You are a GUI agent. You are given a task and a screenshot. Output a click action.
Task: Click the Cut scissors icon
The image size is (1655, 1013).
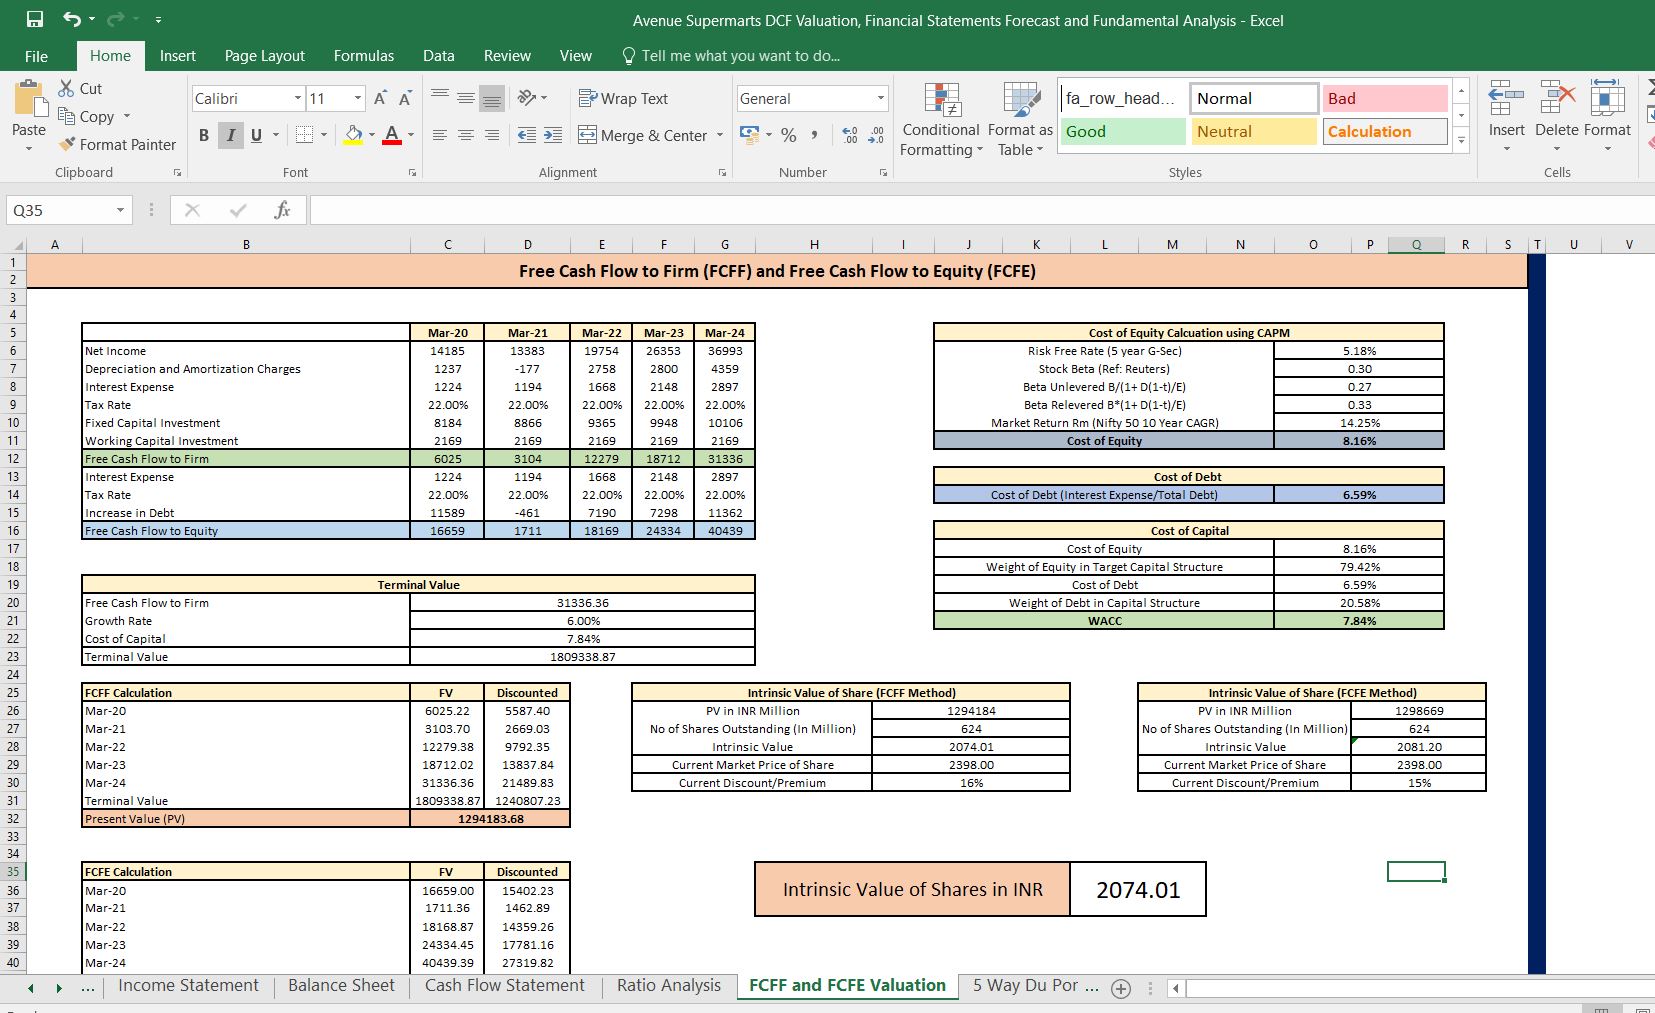(x=67, y=88)
